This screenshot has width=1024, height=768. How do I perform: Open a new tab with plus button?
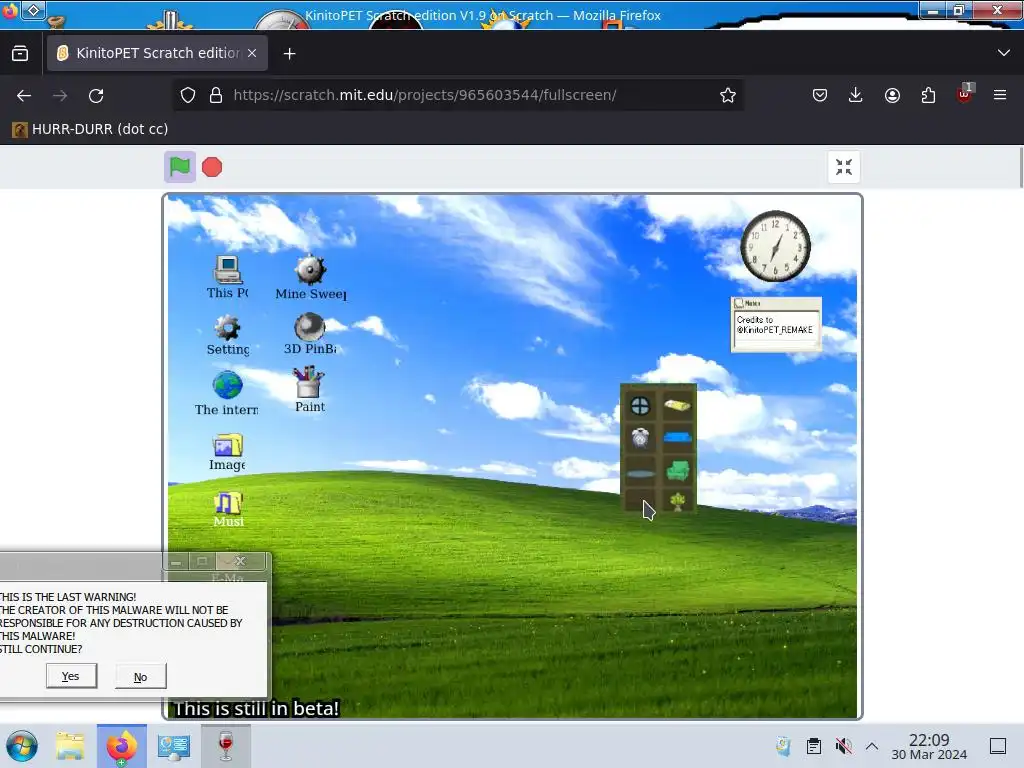coord(289,54)
